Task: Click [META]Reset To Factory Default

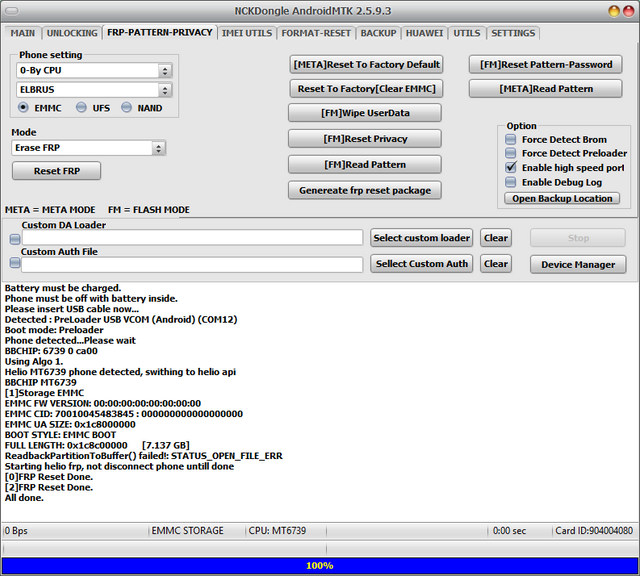Action: pos(366,64)
